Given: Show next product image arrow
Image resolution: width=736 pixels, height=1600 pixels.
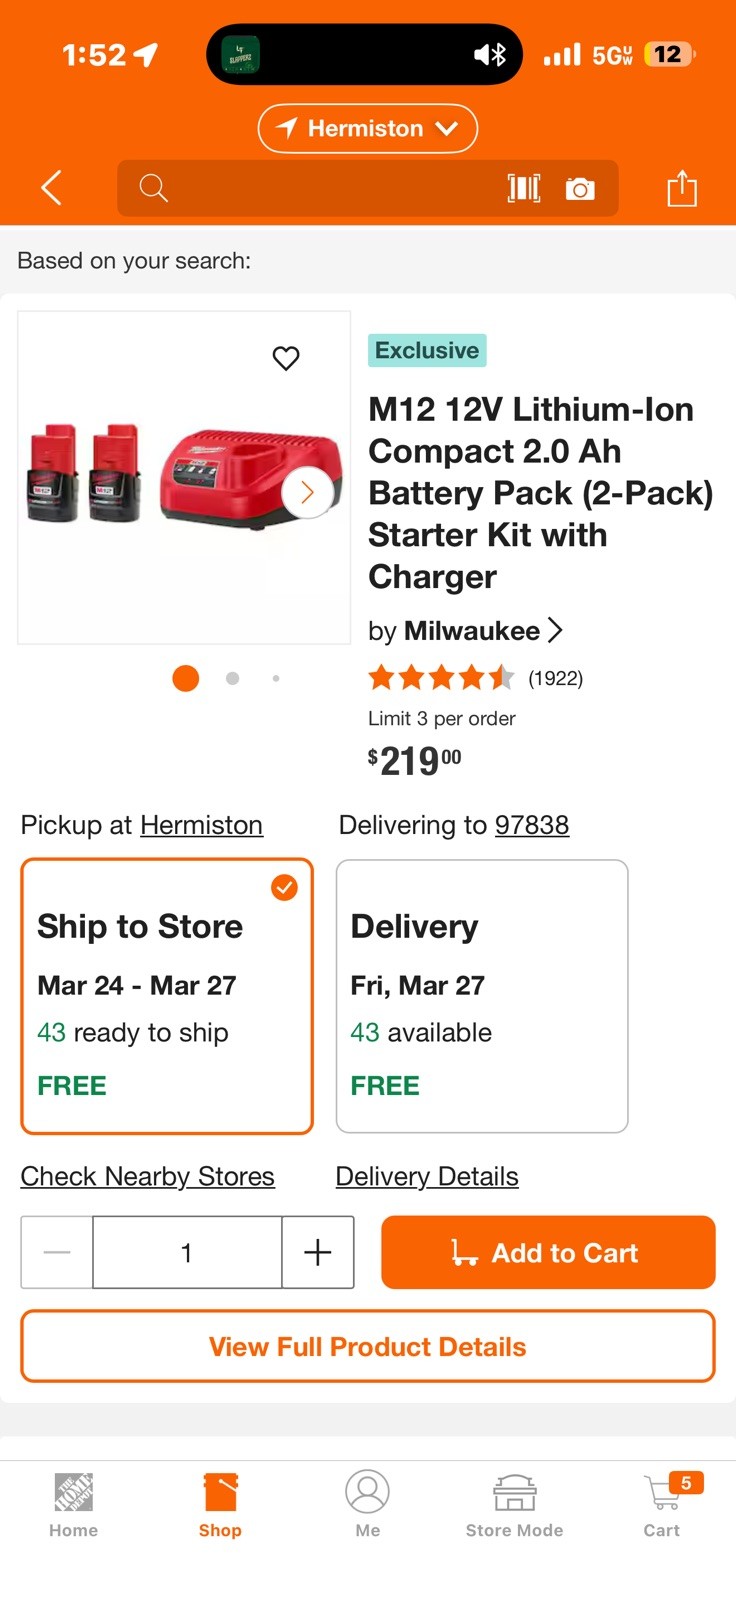Looking at the screenshot, I should pos(307,492).
